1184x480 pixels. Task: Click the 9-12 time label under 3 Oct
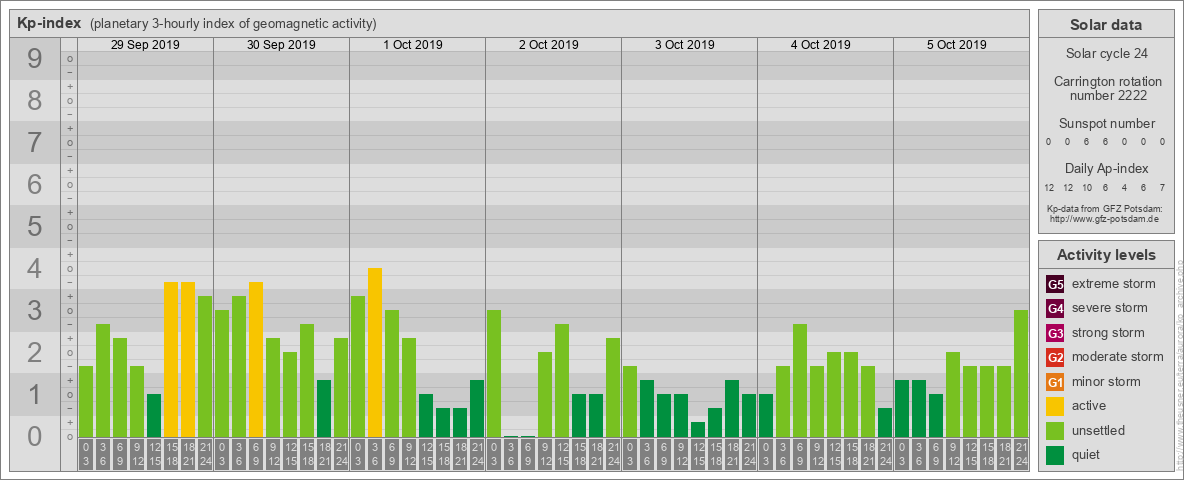pyautogui.click(x=680, y=455)
